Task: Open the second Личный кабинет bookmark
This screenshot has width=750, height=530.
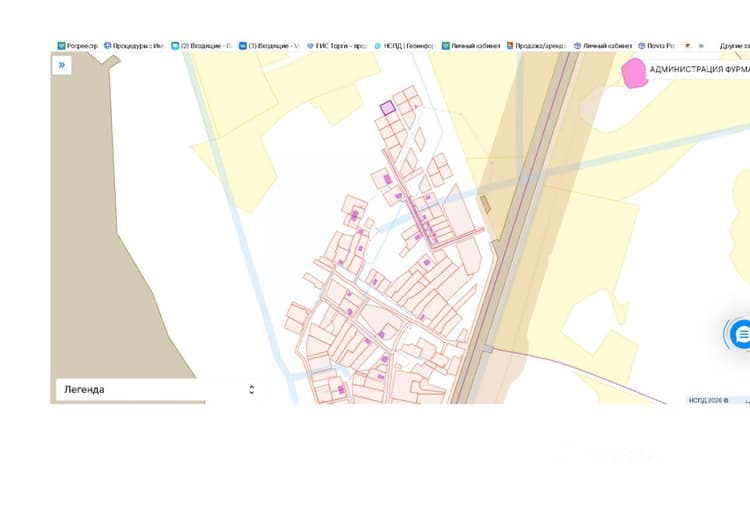Action: coord(603,46)
